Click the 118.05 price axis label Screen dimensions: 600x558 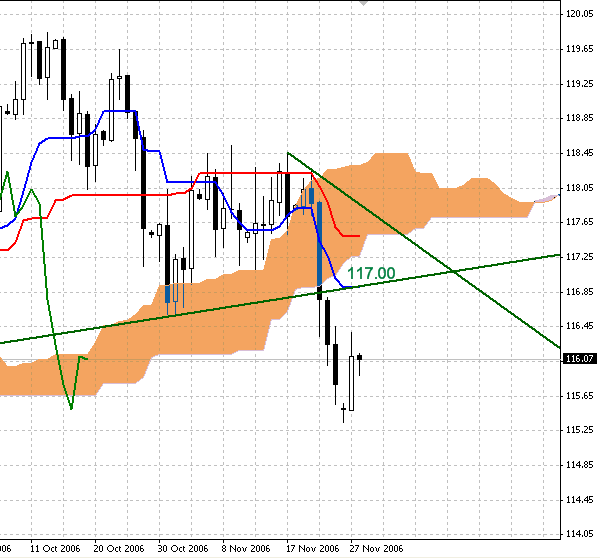click(580, 188)
